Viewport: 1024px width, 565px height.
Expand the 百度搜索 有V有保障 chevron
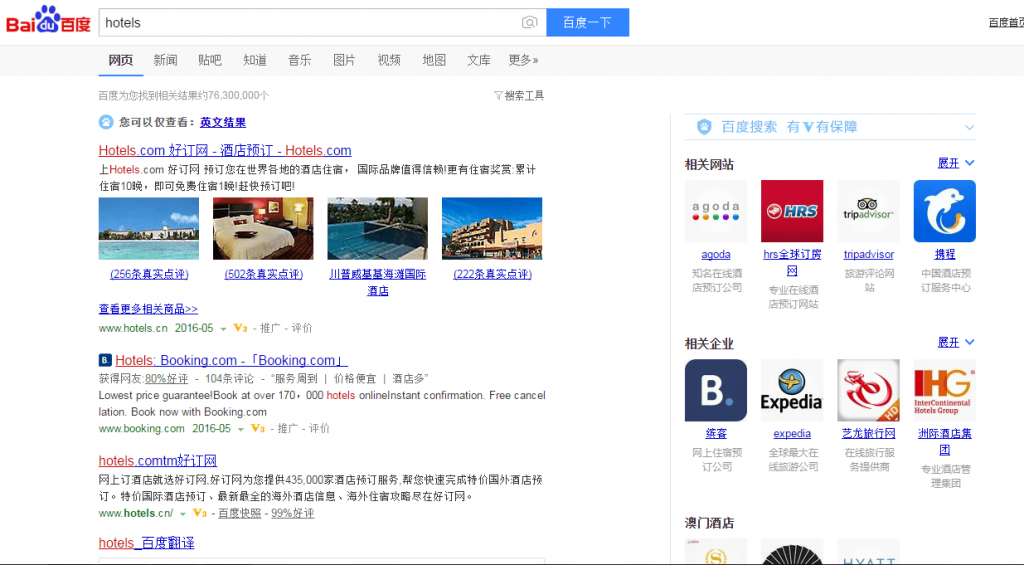tap(970, 127)
